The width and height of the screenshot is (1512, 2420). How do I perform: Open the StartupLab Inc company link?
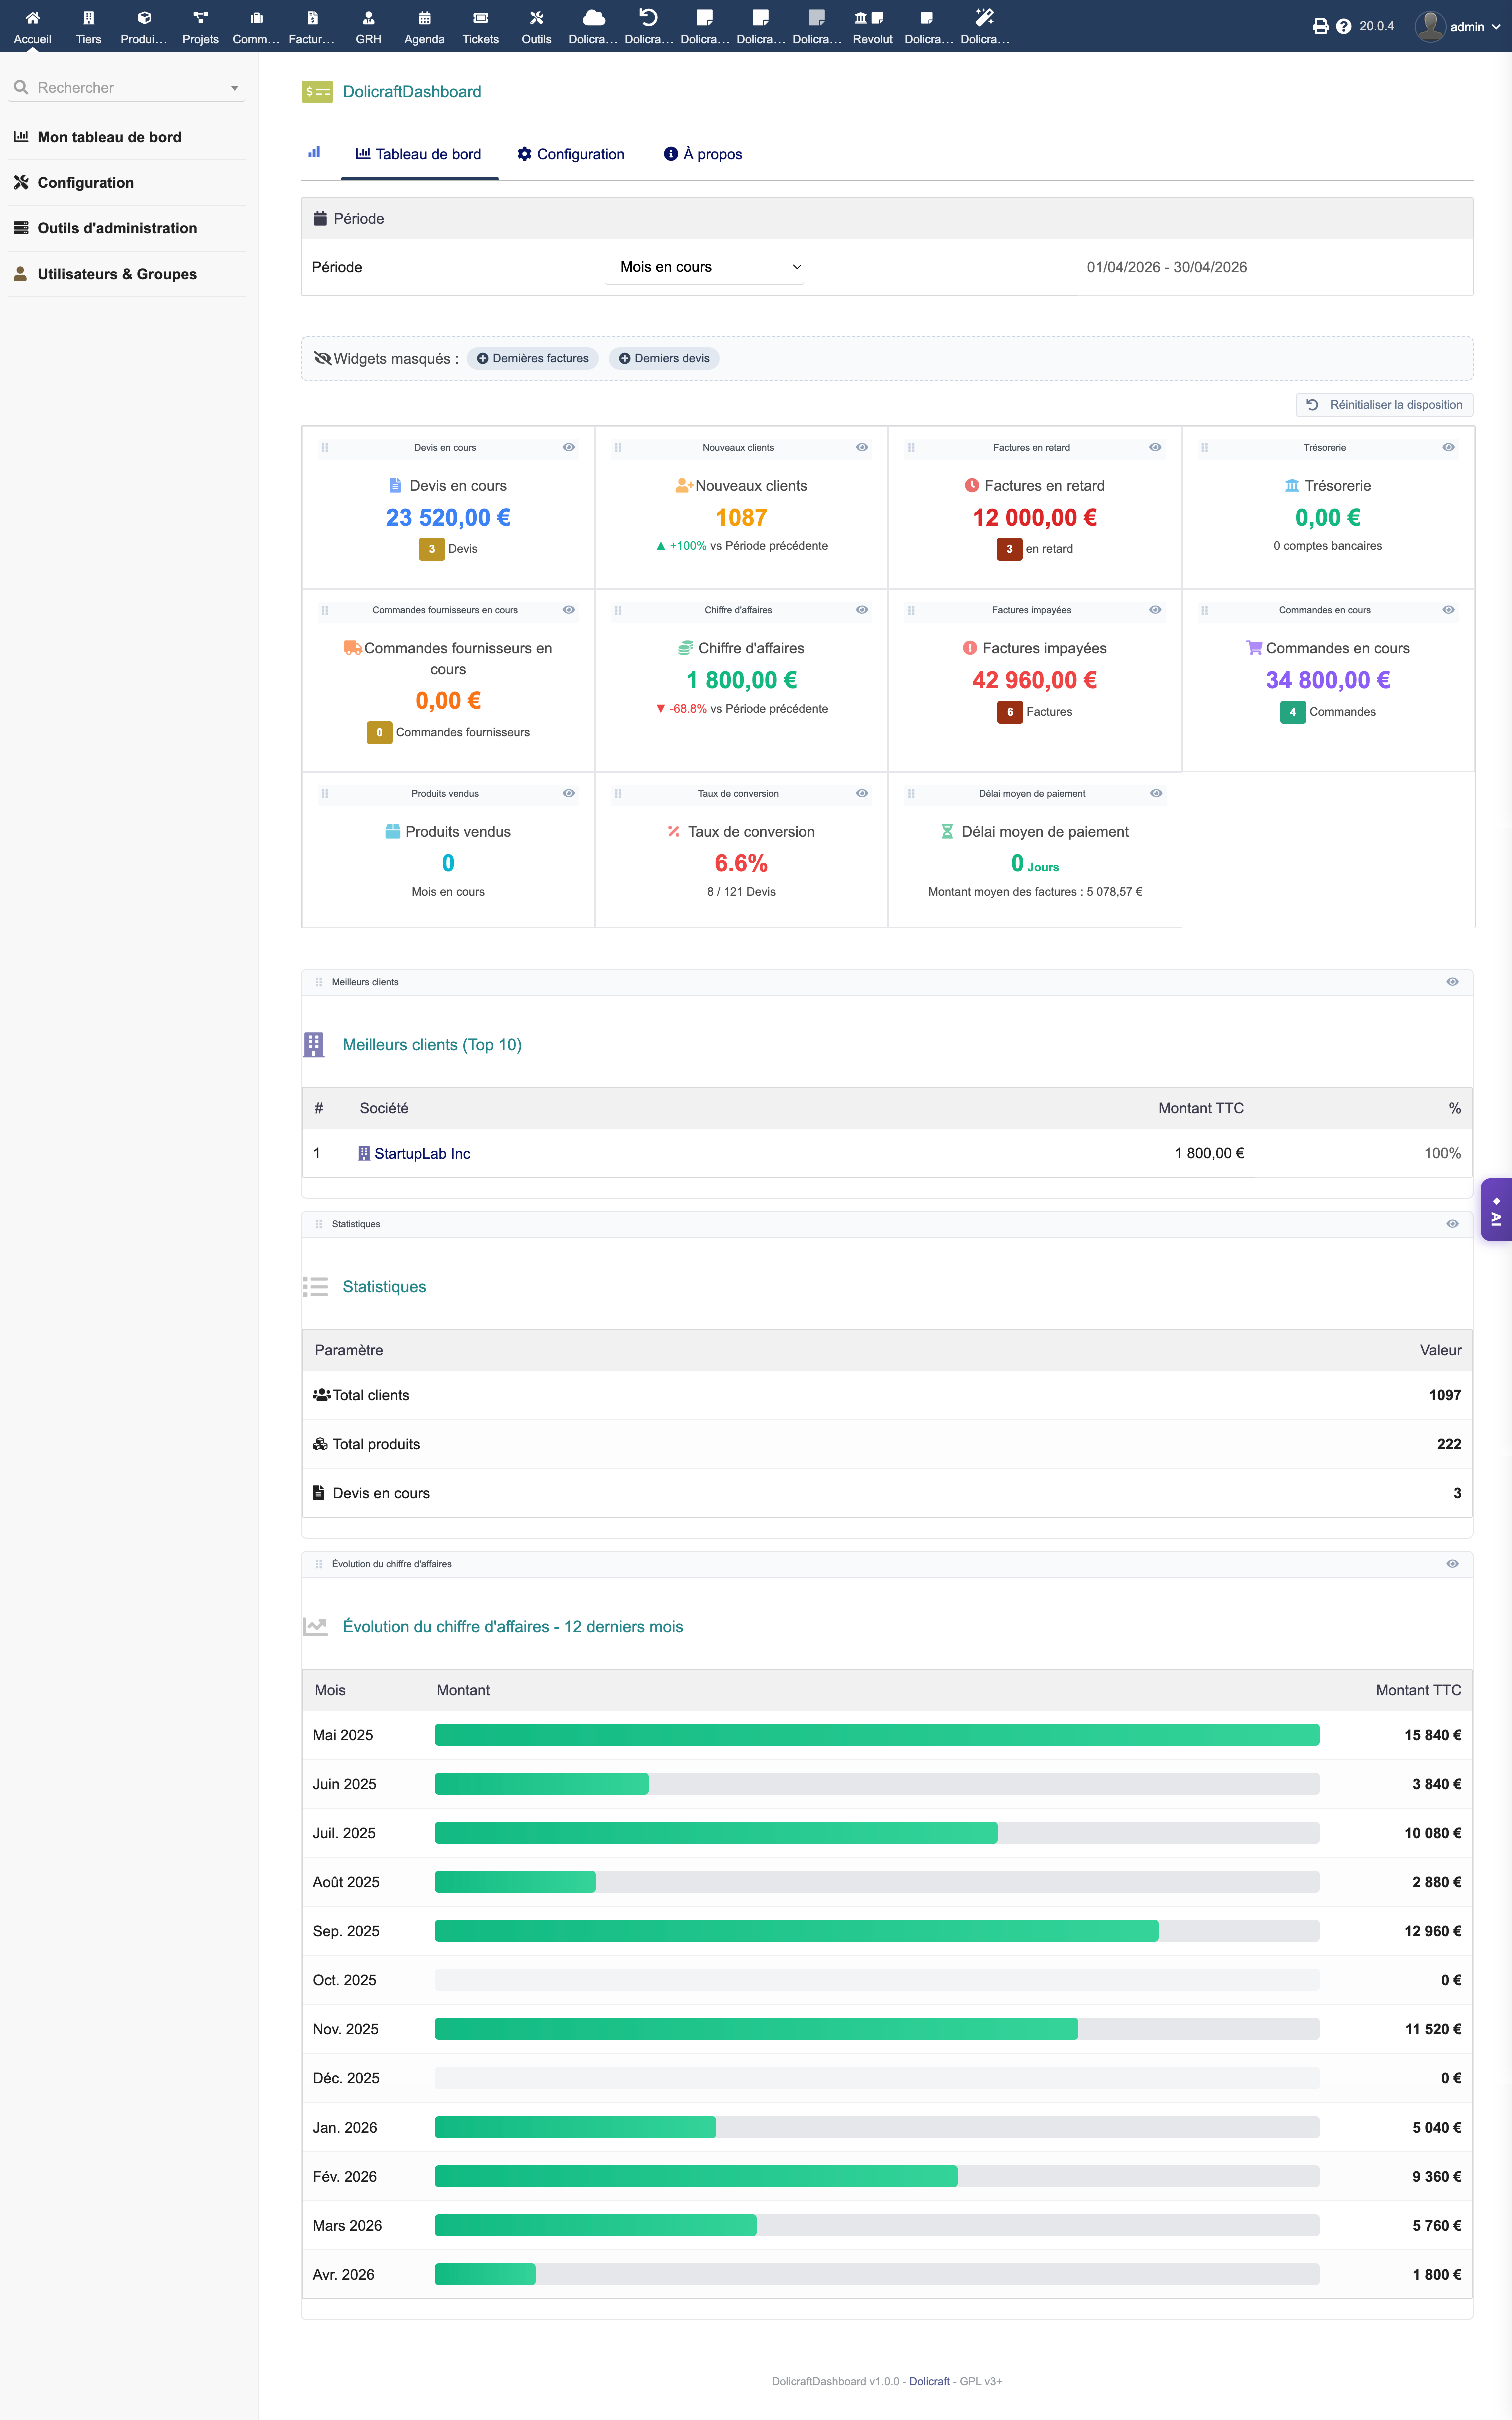[x=422, y=1154]
